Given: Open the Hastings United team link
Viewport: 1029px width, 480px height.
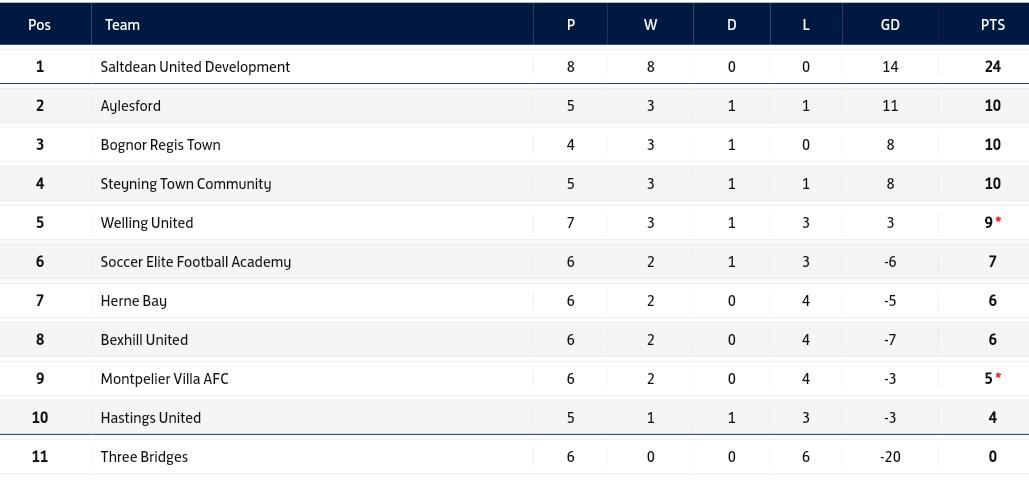Looking at the screenshot, I should (150, 418).
